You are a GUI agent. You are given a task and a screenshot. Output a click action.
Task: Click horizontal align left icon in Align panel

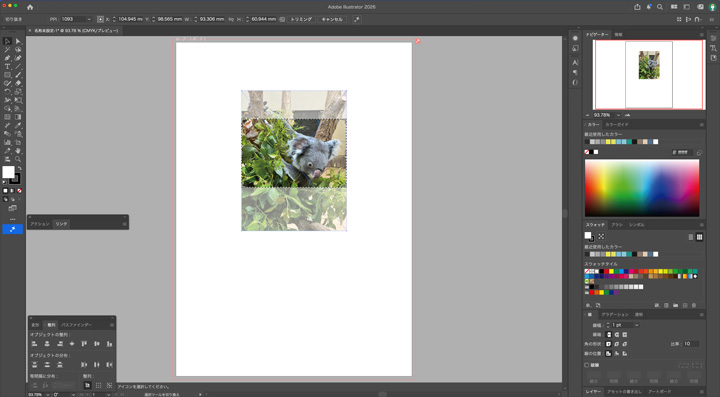pyautogui.click(x=34, y=344)
